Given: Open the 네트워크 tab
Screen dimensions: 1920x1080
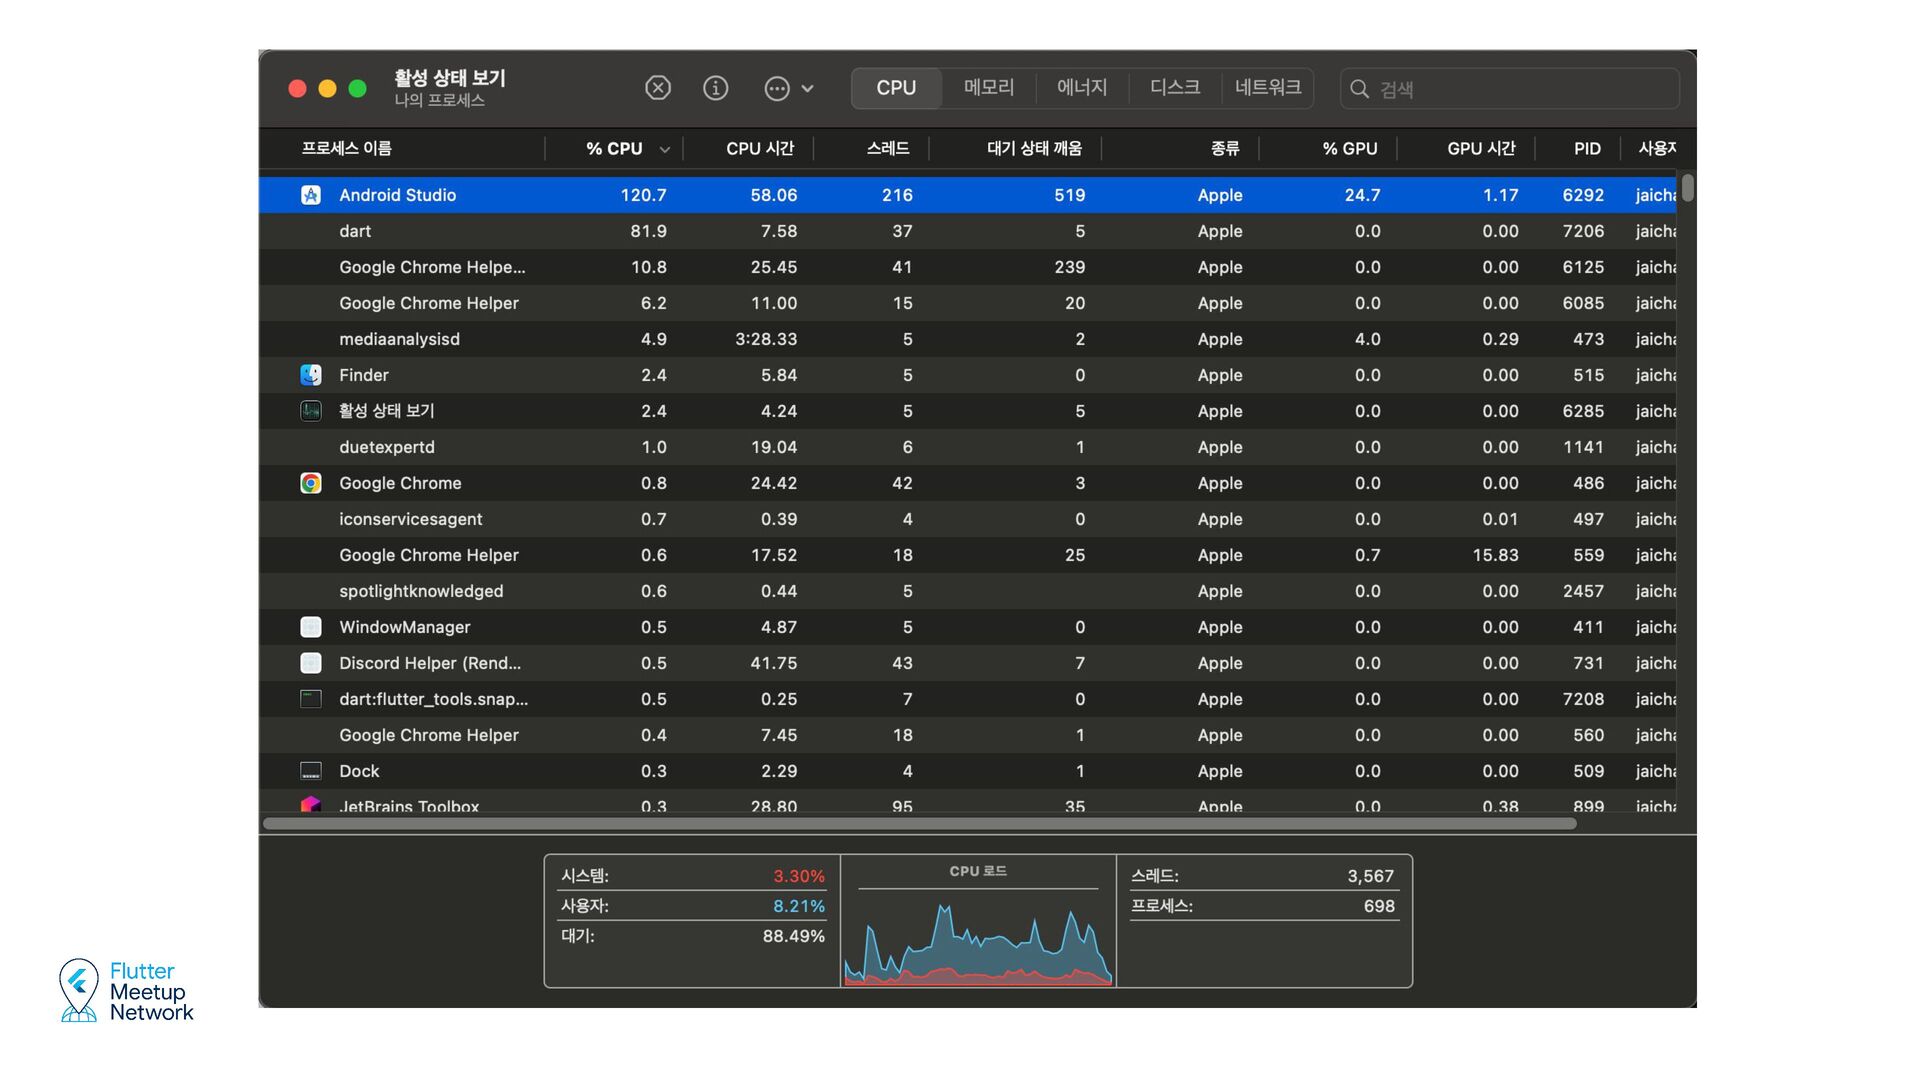Looking at the screenshot, I should pyautogui.click(x=1267, y=88).
